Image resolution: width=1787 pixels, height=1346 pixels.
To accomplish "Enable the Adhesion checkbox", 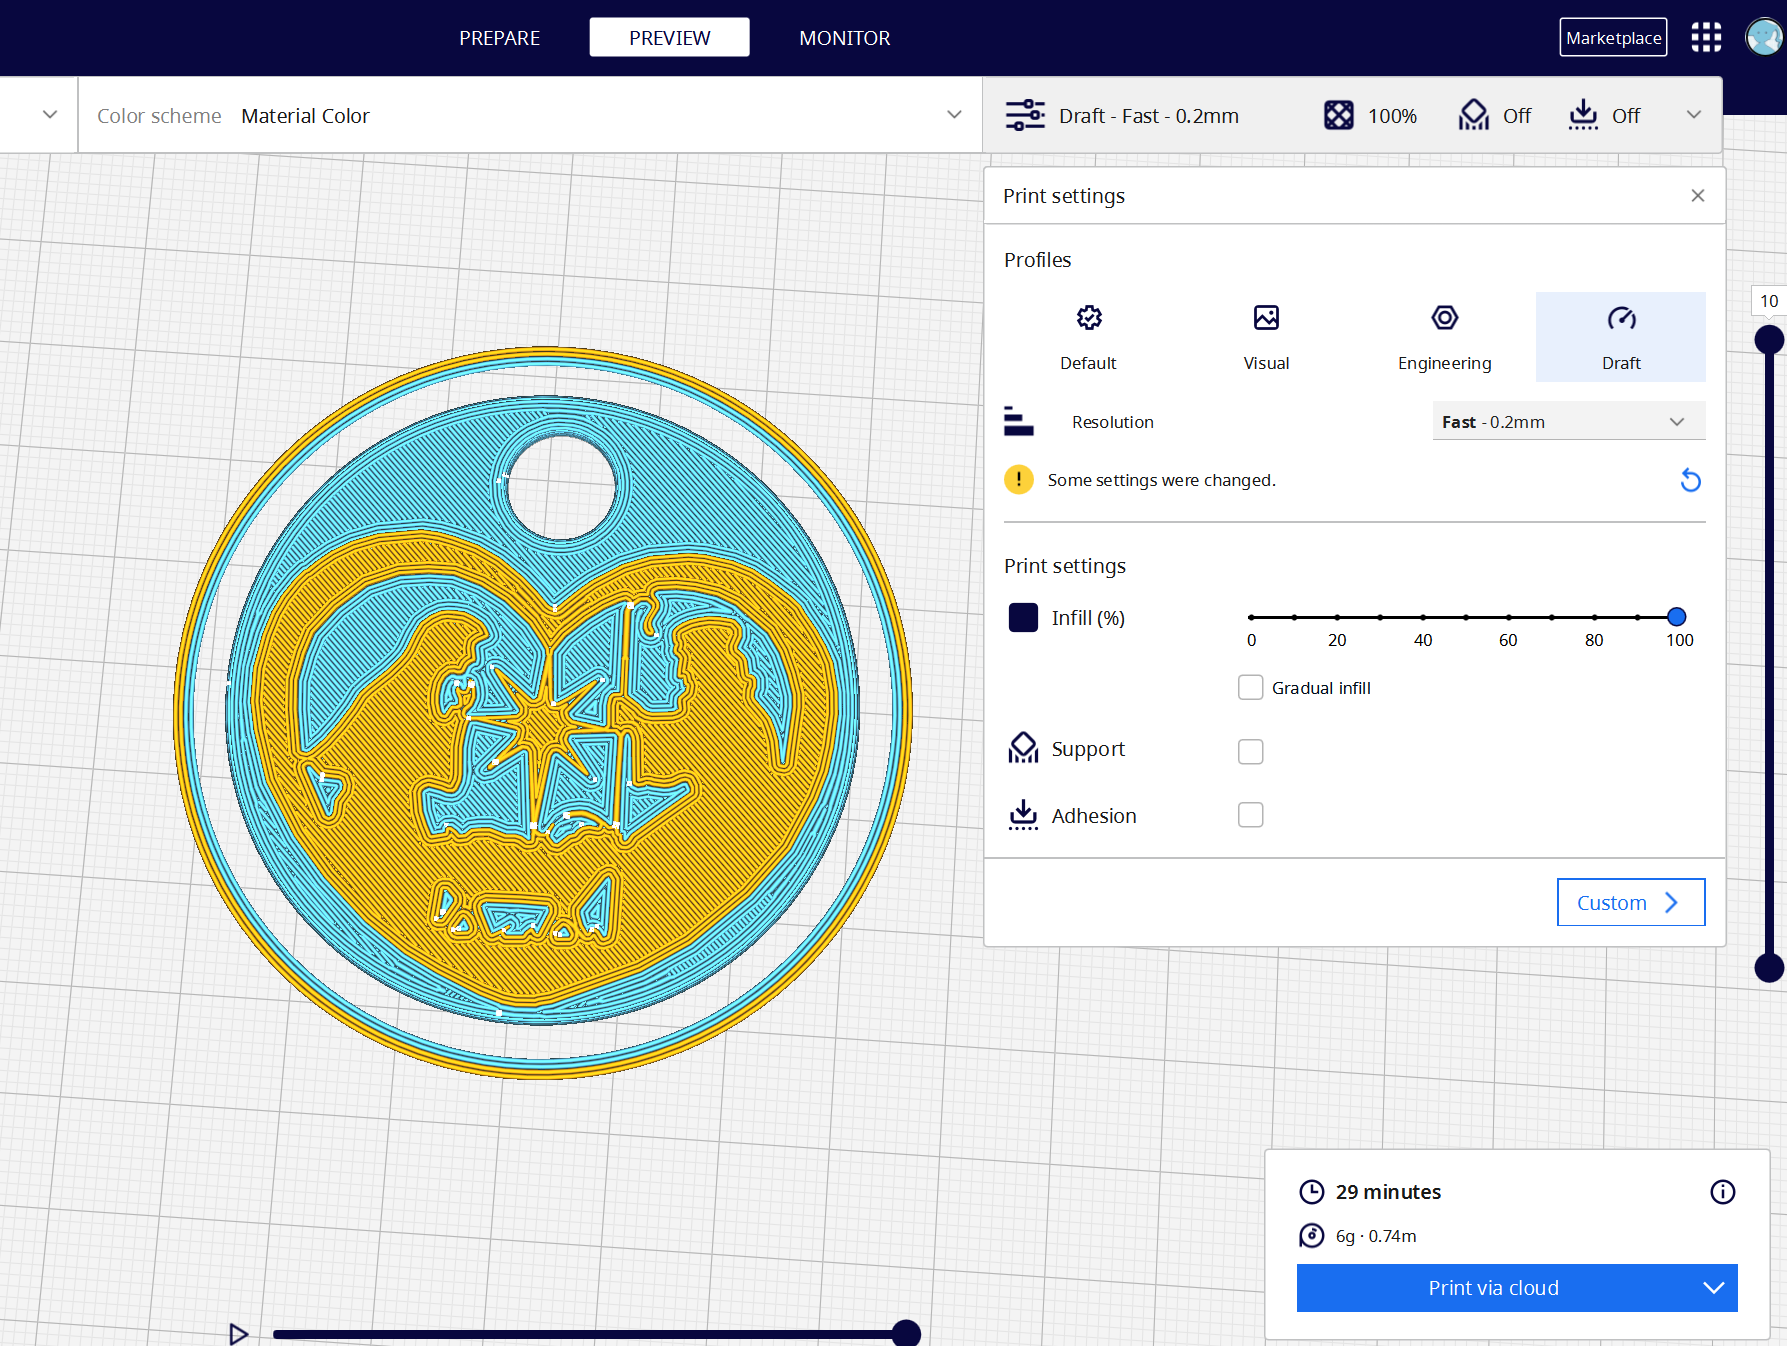I will click(x=1250, y=815).
